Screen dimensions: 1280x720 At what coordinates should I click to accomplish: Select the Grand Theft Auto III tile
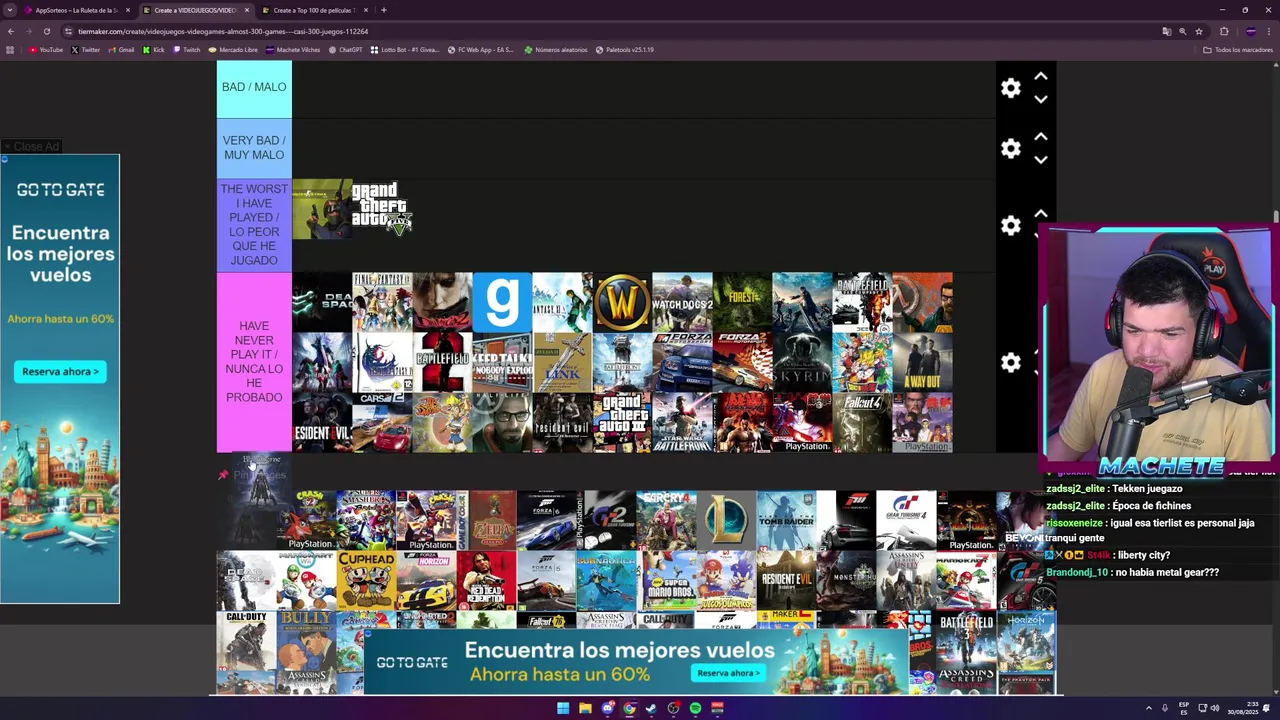click(x=622, y=422)
